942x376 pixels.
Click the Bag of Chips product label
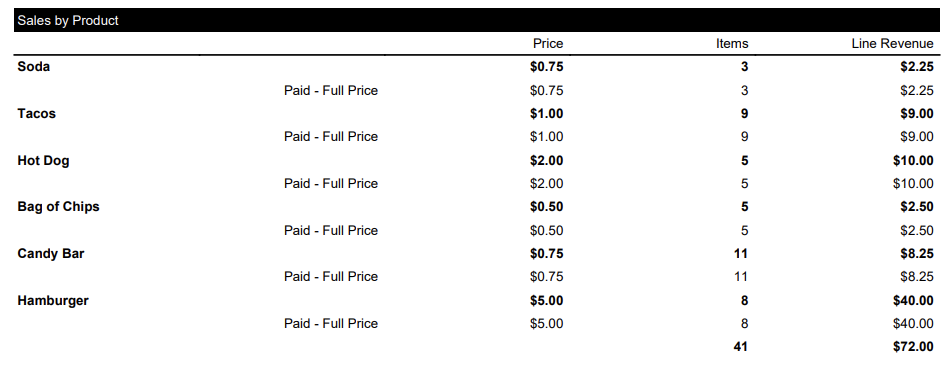pos(58,207)
